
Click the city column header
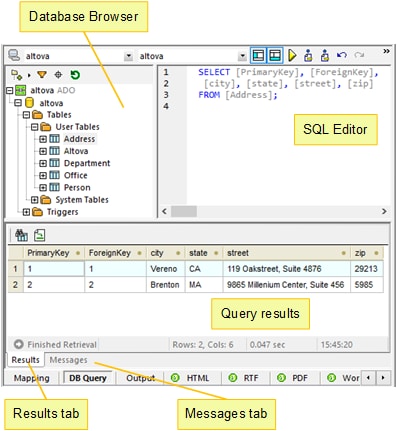[165, 253]
